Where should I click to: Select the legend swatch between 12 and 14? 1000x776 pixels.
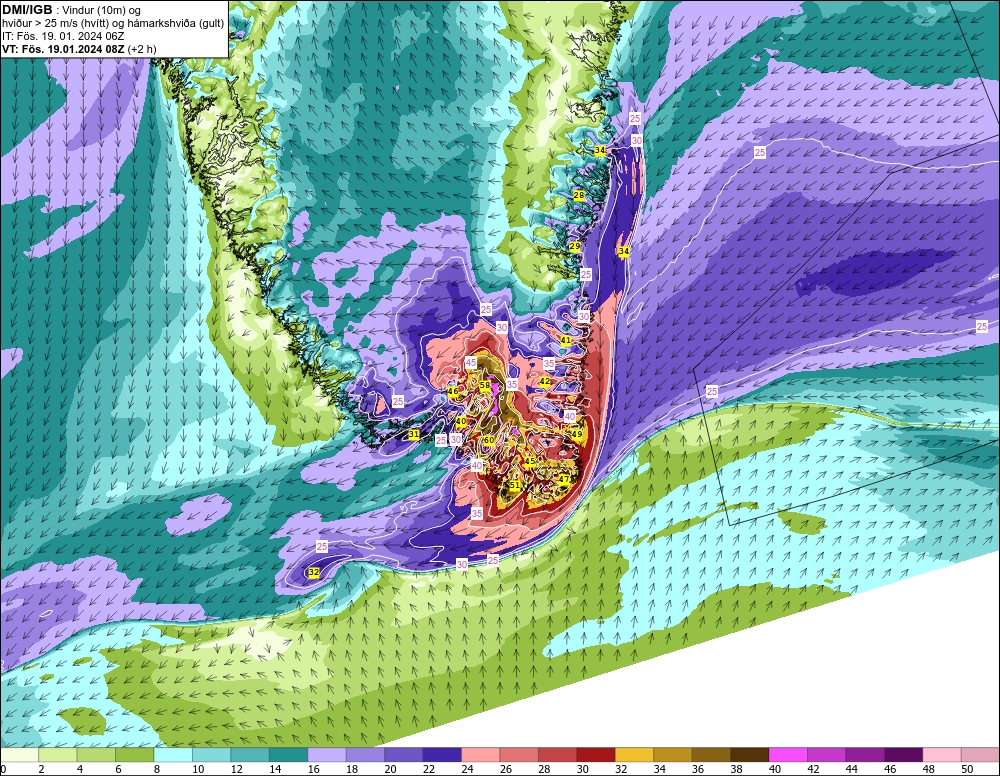pyautogui.click(x=250, y=755)
